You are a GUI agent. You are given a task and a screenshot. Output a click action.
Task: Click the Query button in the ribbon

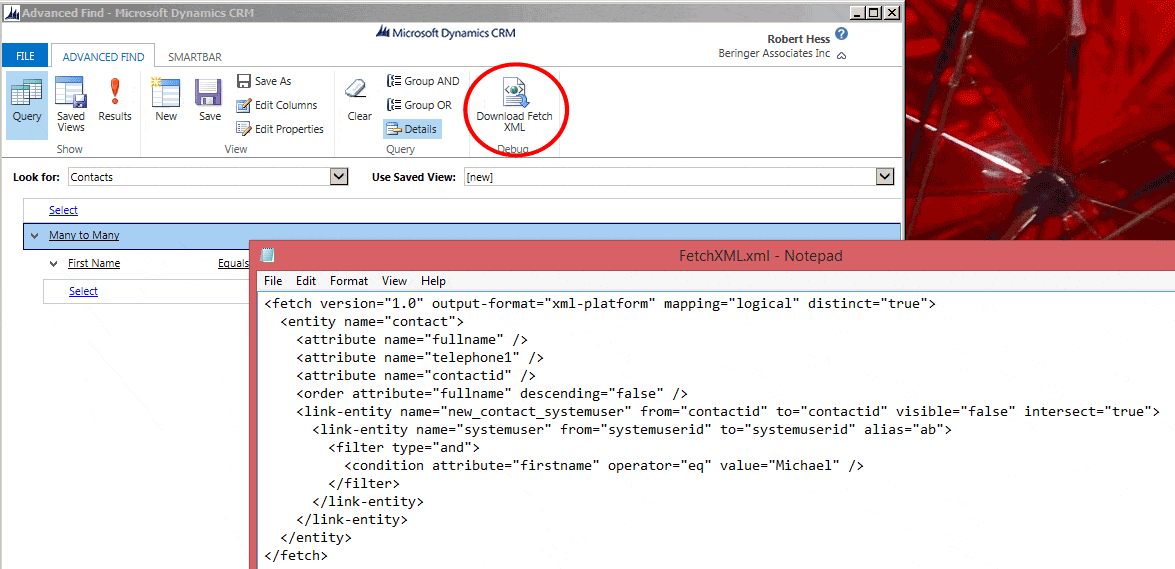(27, 104)
